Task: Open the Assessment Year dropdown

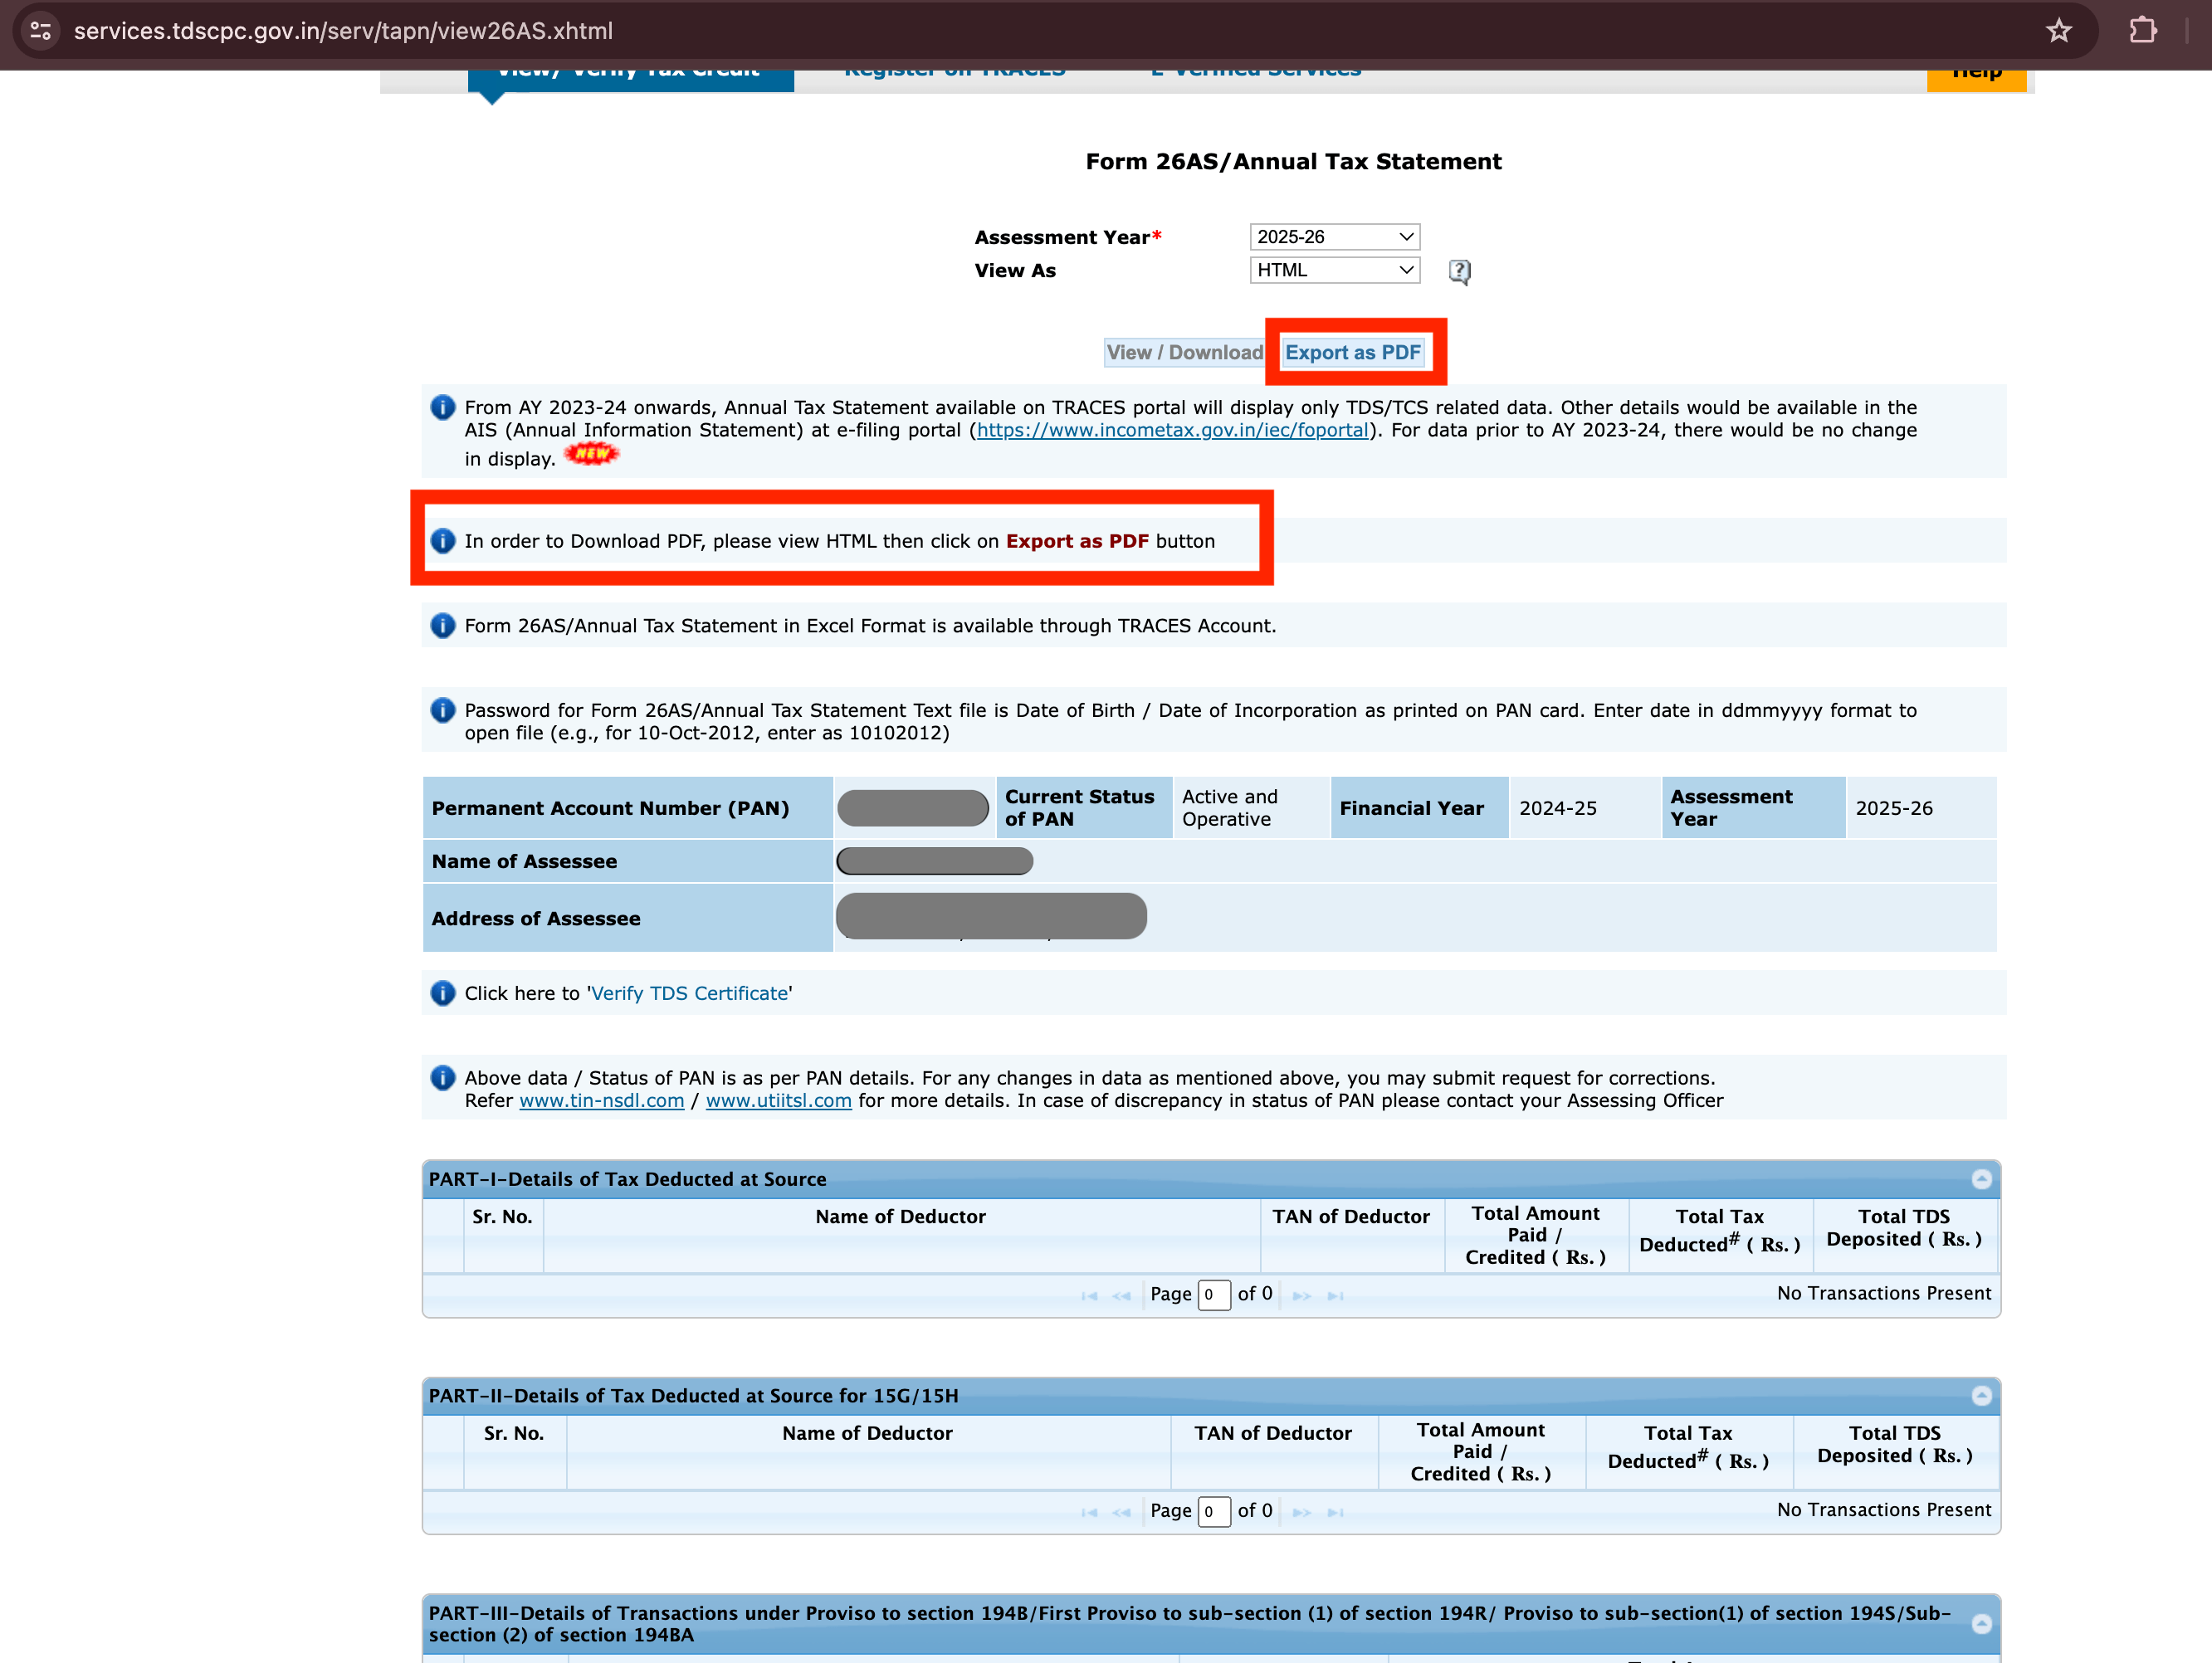Action: (1334, 237)
